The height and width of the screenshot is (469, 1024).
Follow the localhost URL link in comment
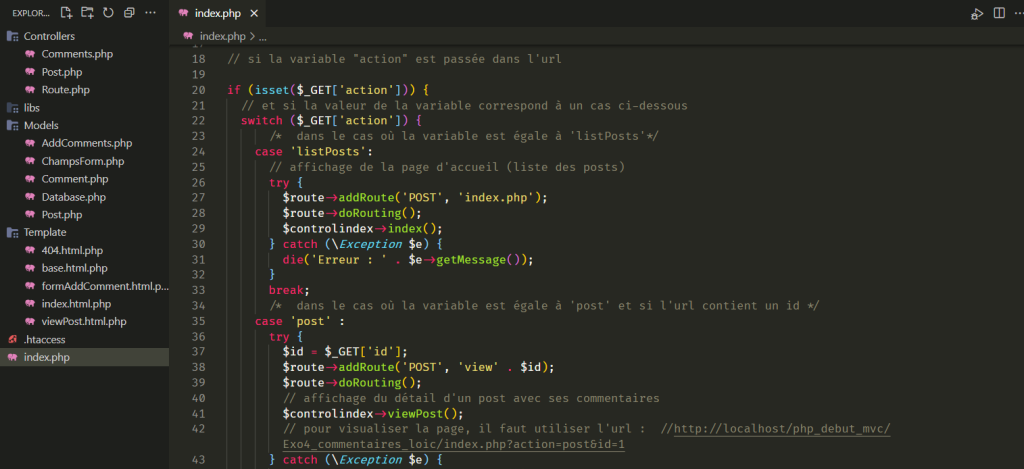(782, 429)
